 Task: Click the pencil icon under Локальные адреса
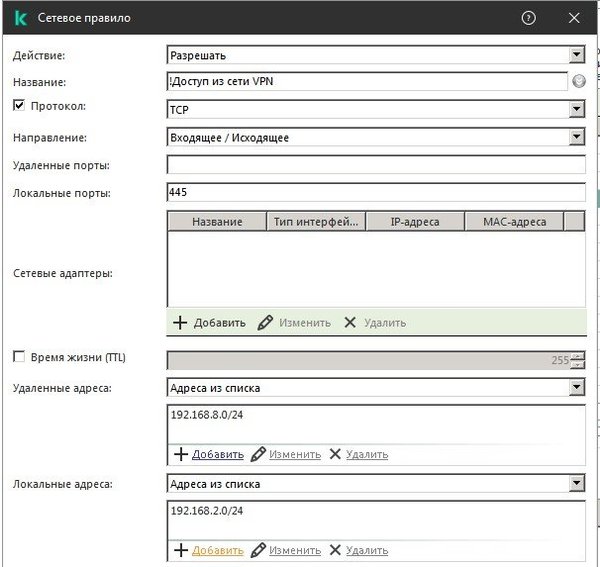coord(258,550)
